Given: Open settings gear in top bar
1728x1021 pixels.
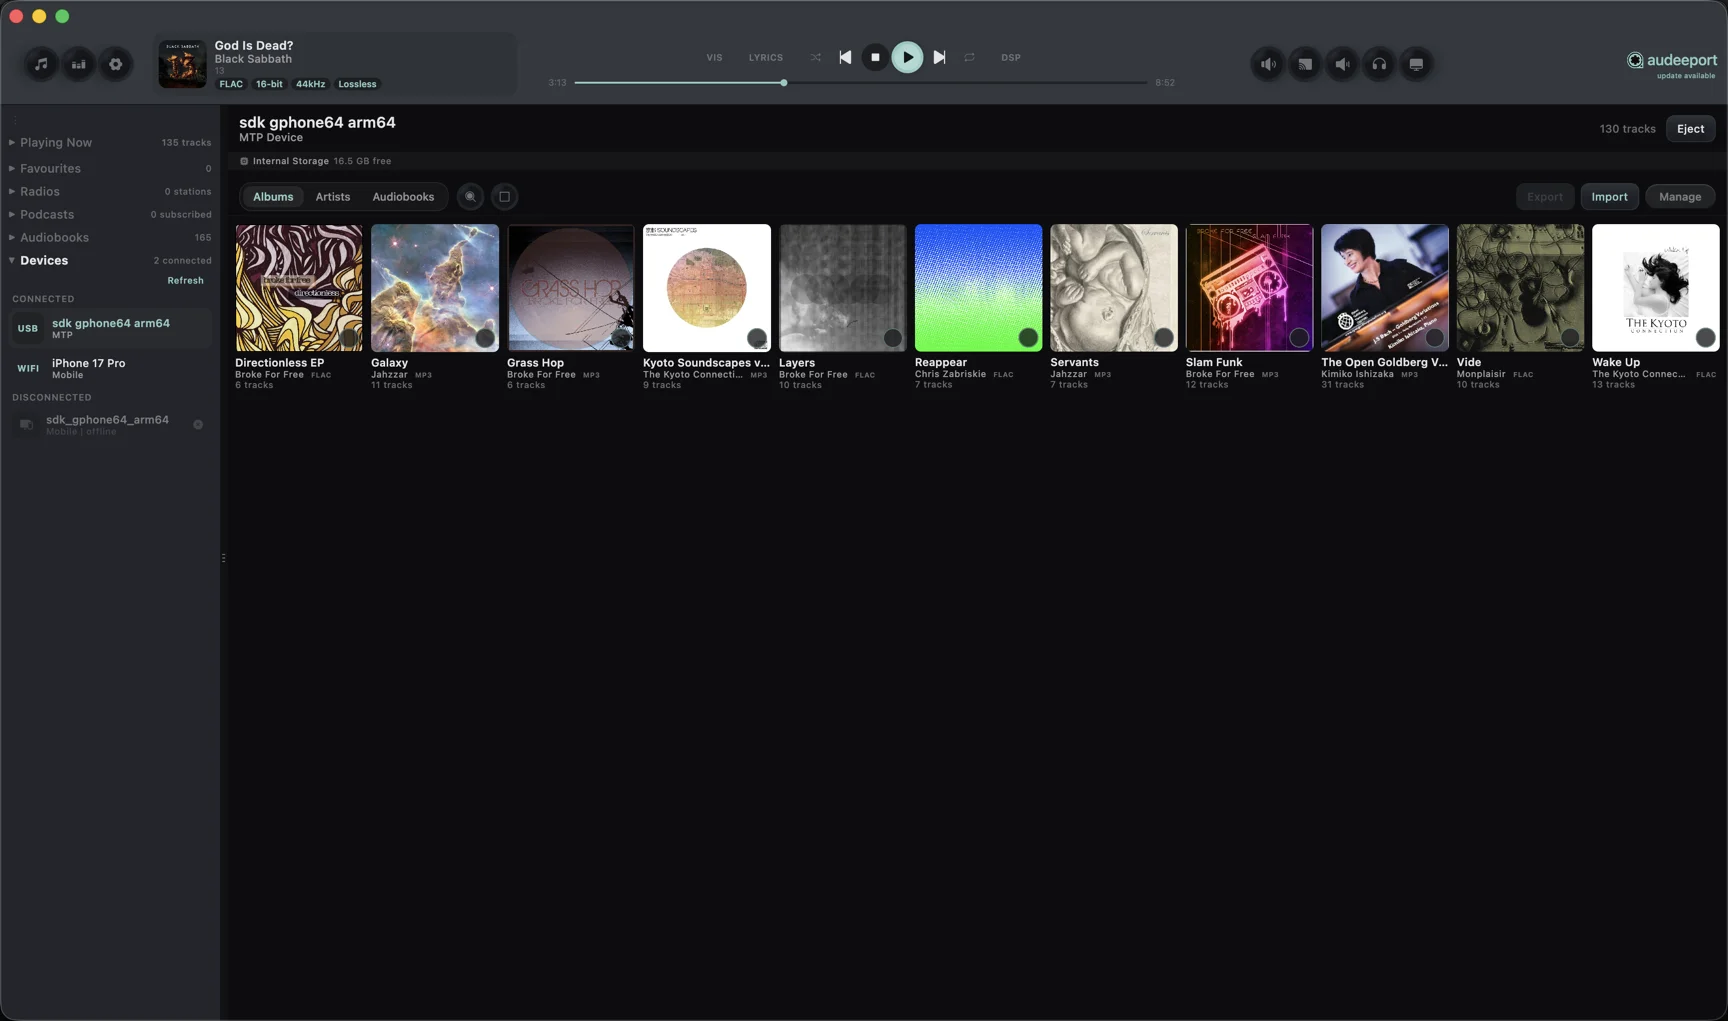Looking at the screenshot, I should pyautogui.click(x=116, y=64).
